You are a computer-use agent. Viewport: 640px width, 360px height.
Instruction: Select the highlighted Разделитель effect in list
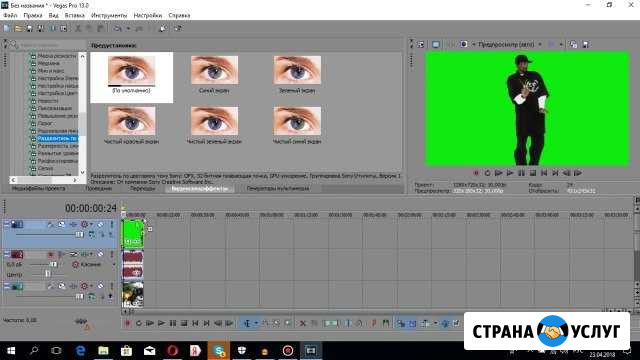pyautogui.click(x=57, y=138)
